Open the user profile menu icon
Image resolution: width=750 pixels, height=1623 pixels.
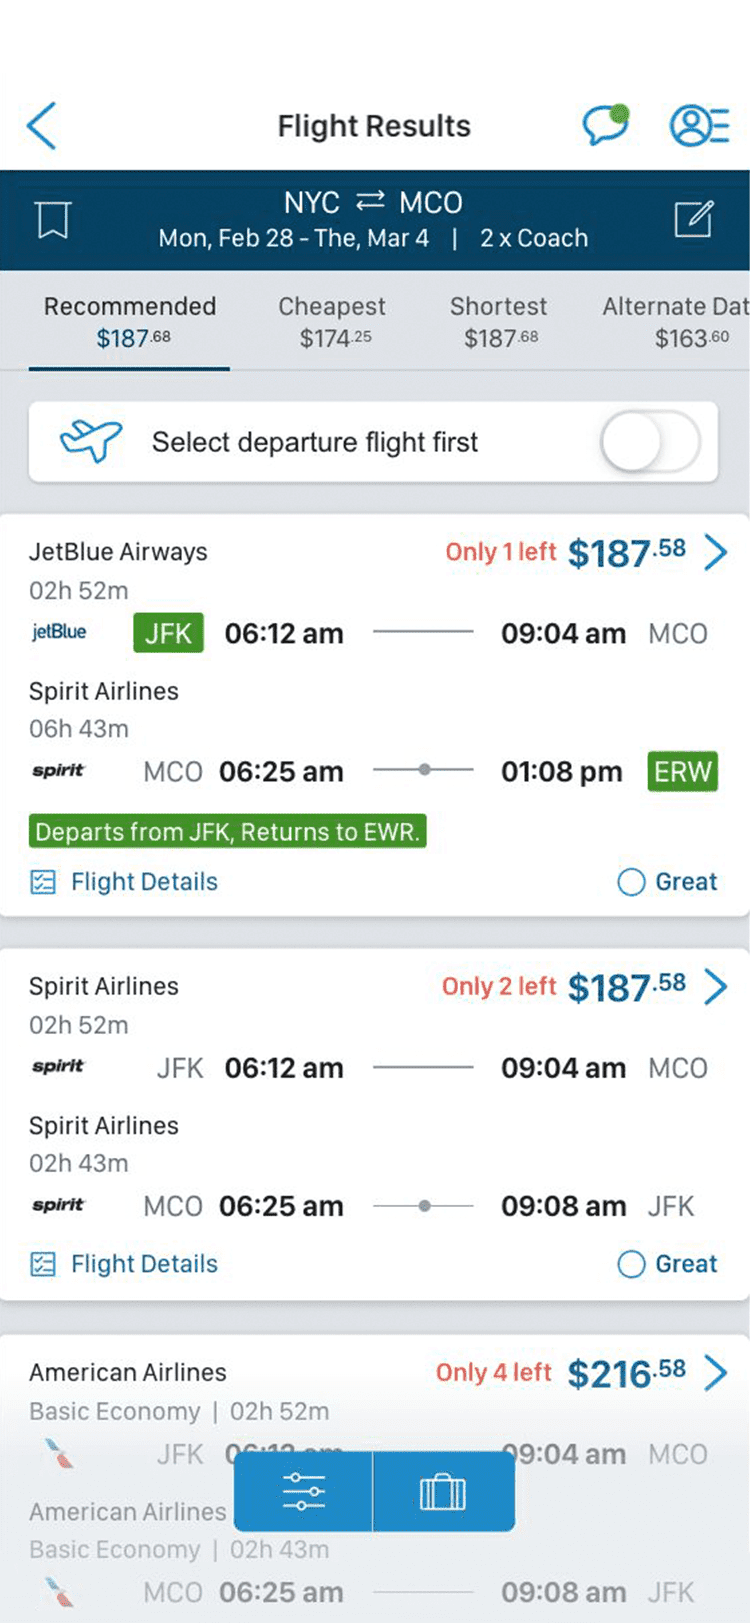[698, 126]
